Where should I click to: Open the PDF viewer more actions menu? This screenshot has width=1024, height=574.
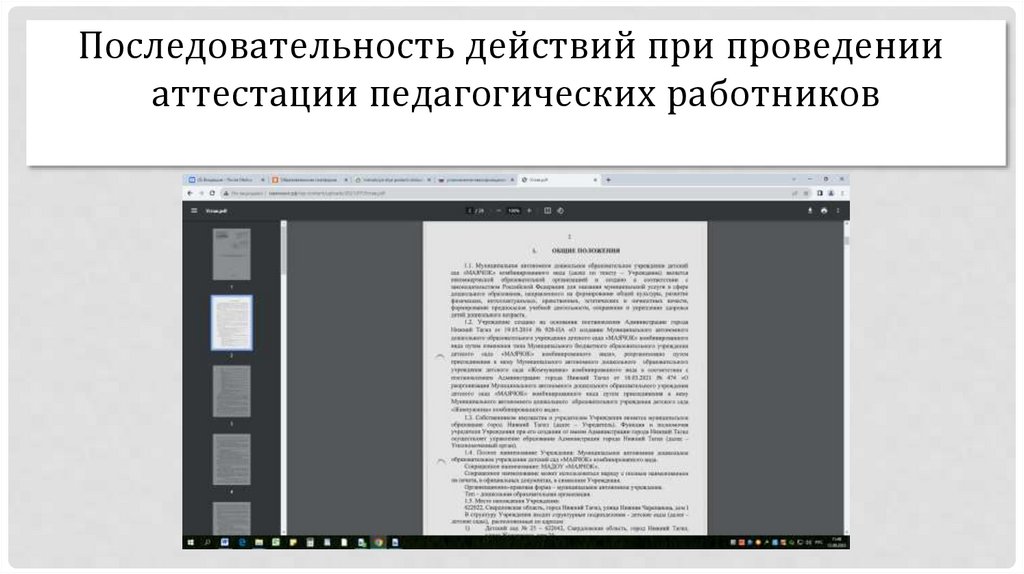coord(838,211)
